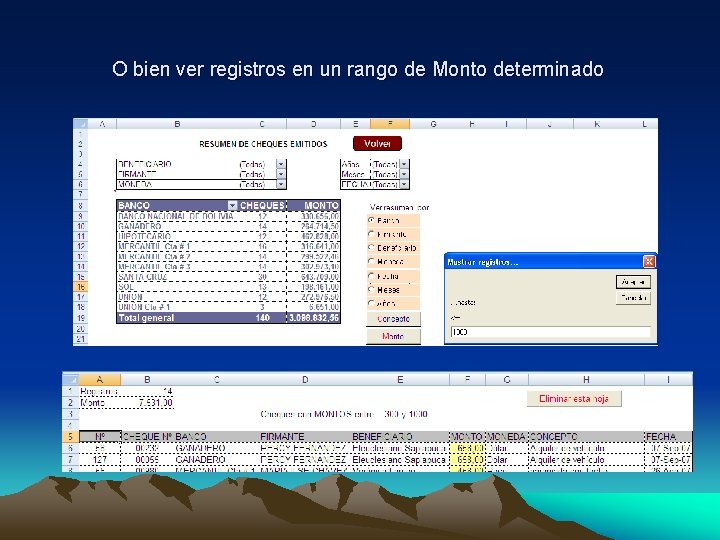The image size is (720, 540).
Task: Click the red Volver button
Action: point(377,143)
